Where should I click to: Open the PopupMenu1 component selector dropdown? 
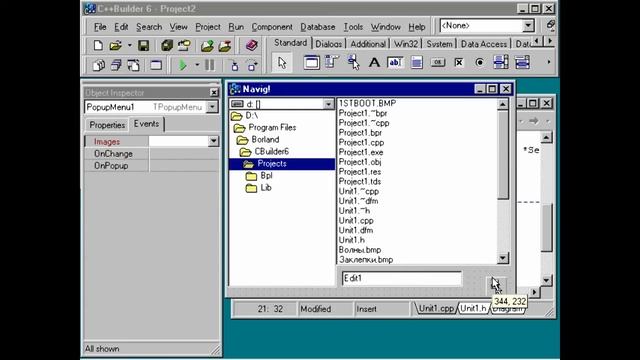click(x=212, y=107)
